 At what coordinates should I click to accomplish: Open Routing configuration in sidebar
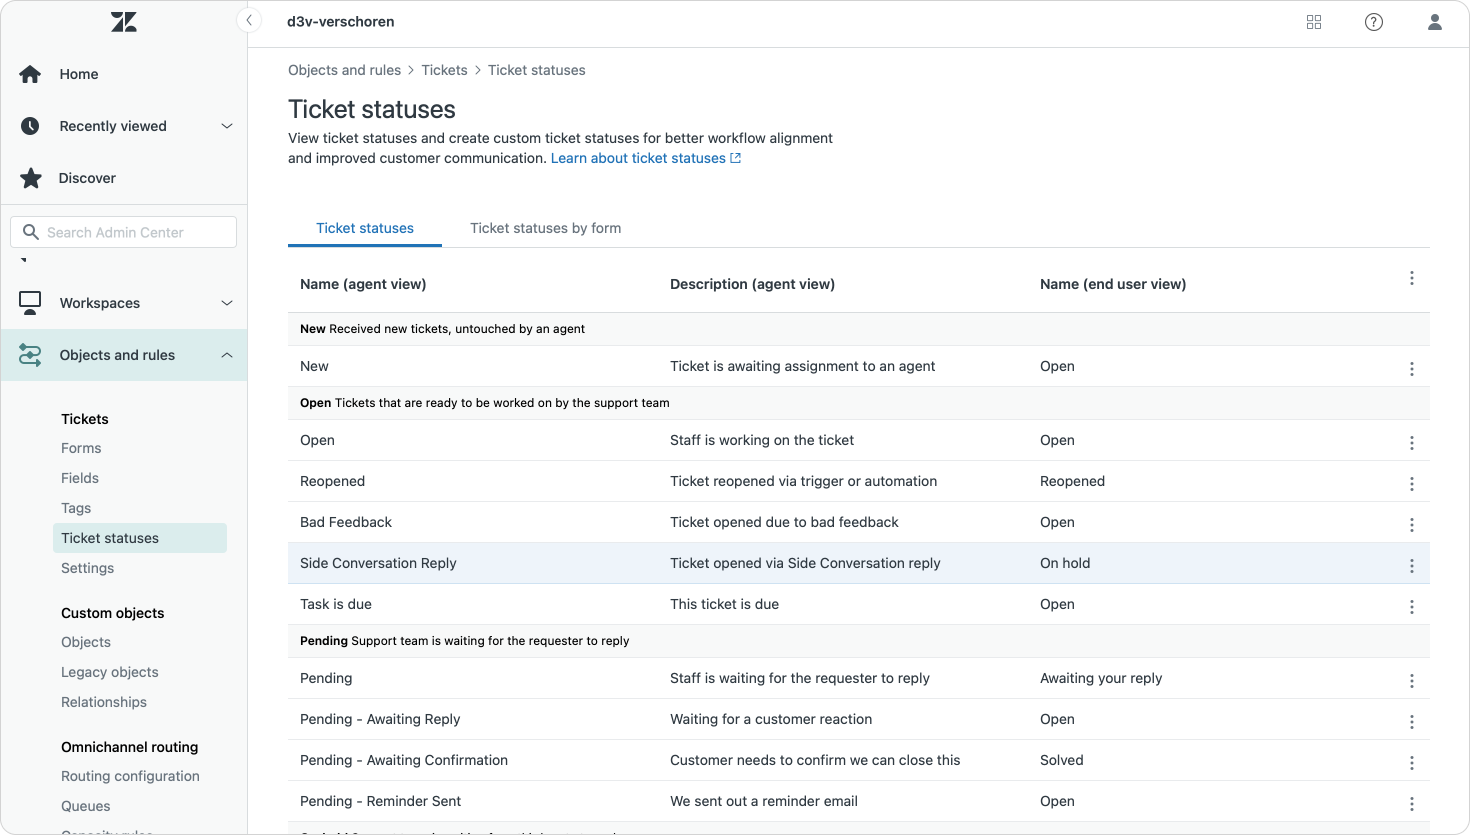130,776
